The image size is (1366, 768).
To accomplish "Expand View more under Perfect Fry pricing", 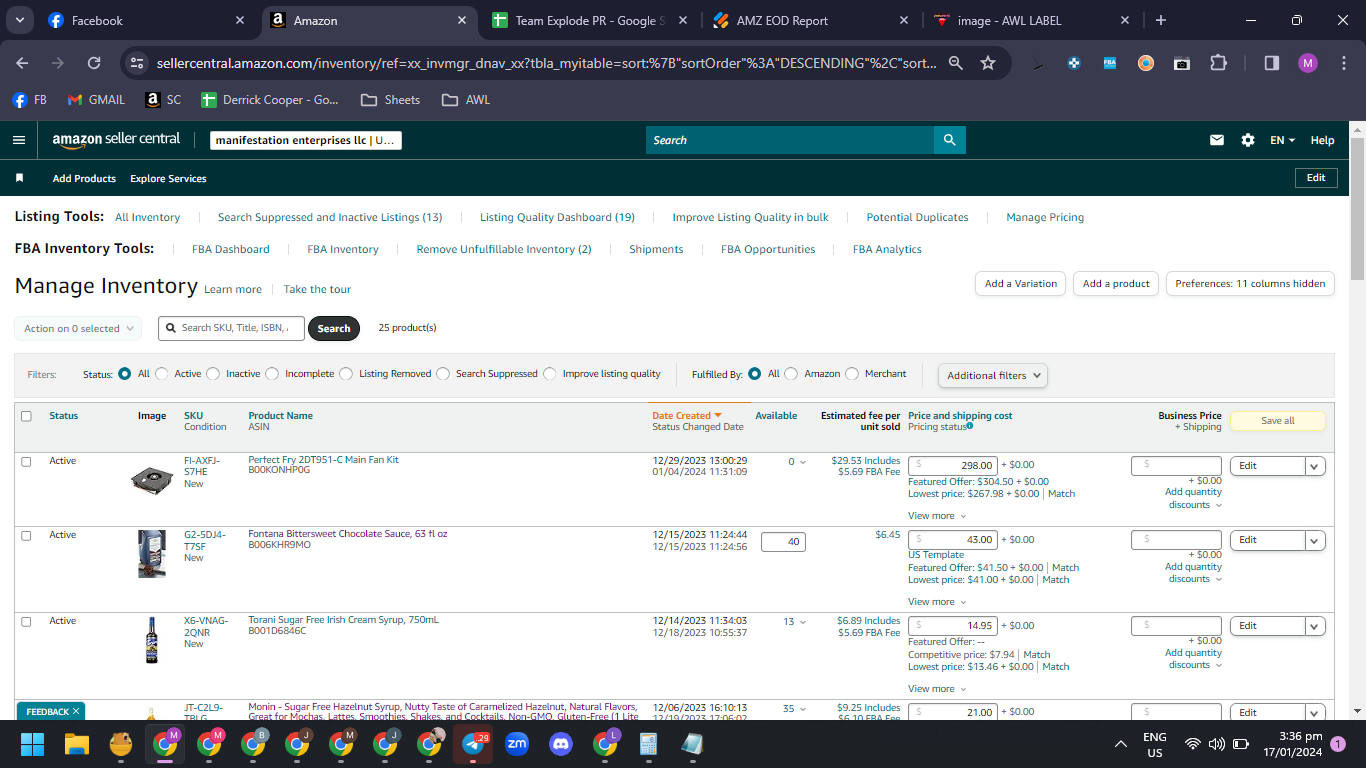I will (937, 516).
